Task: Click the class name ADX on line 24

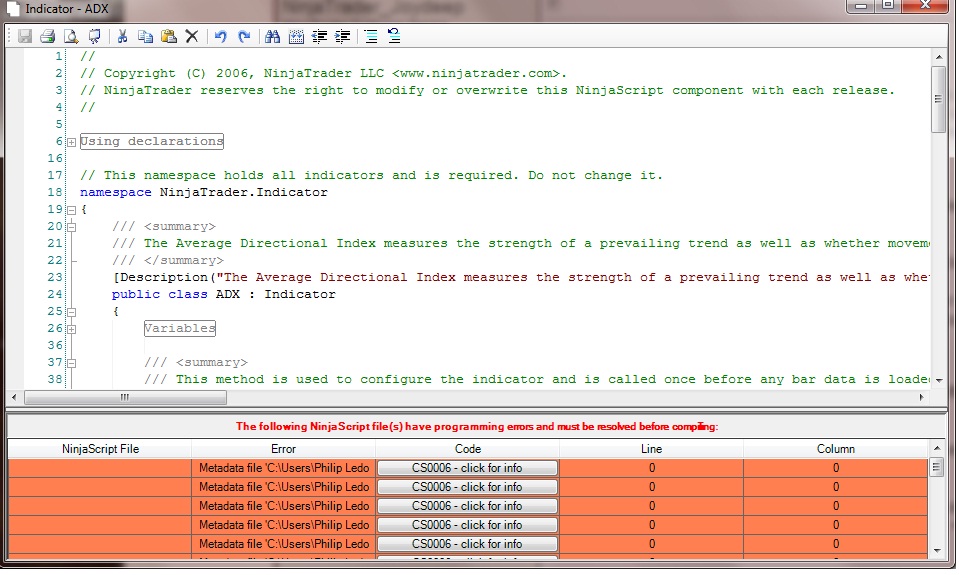Action: [x=228, y=294]
